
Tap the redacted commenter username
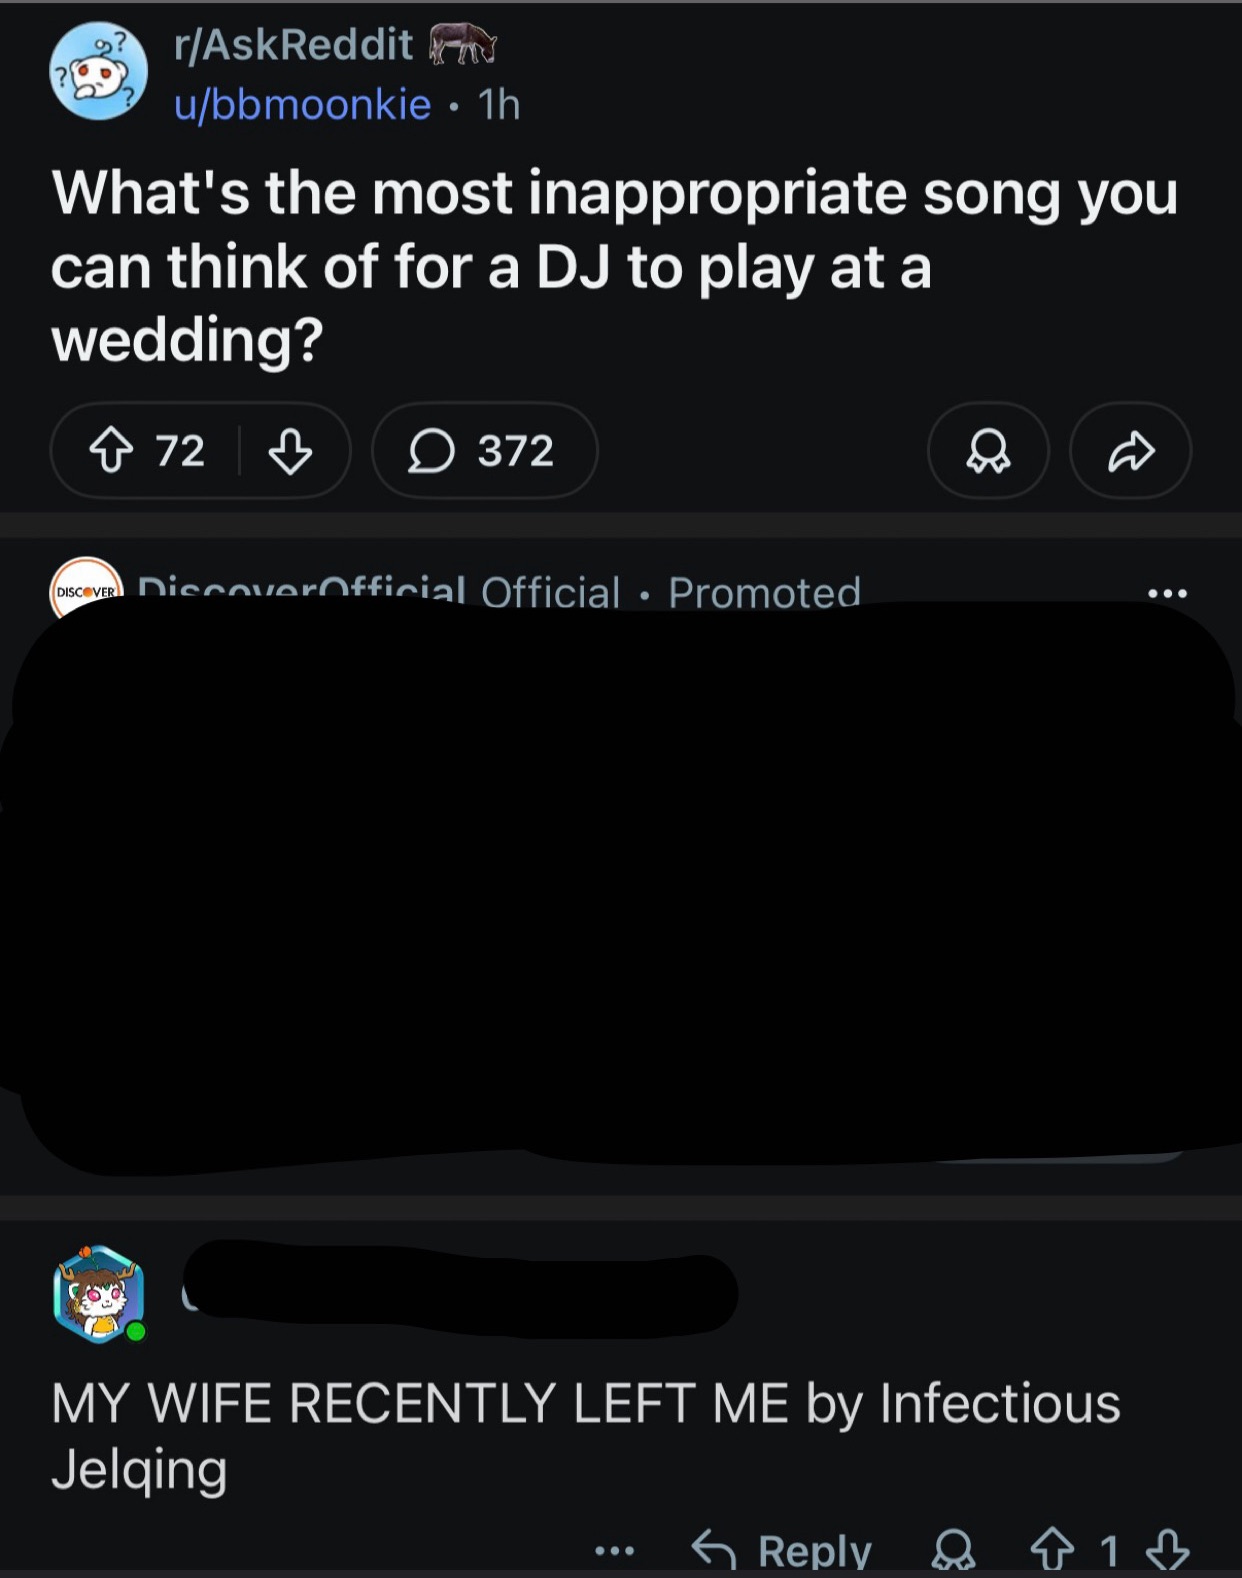[460, 1290]
